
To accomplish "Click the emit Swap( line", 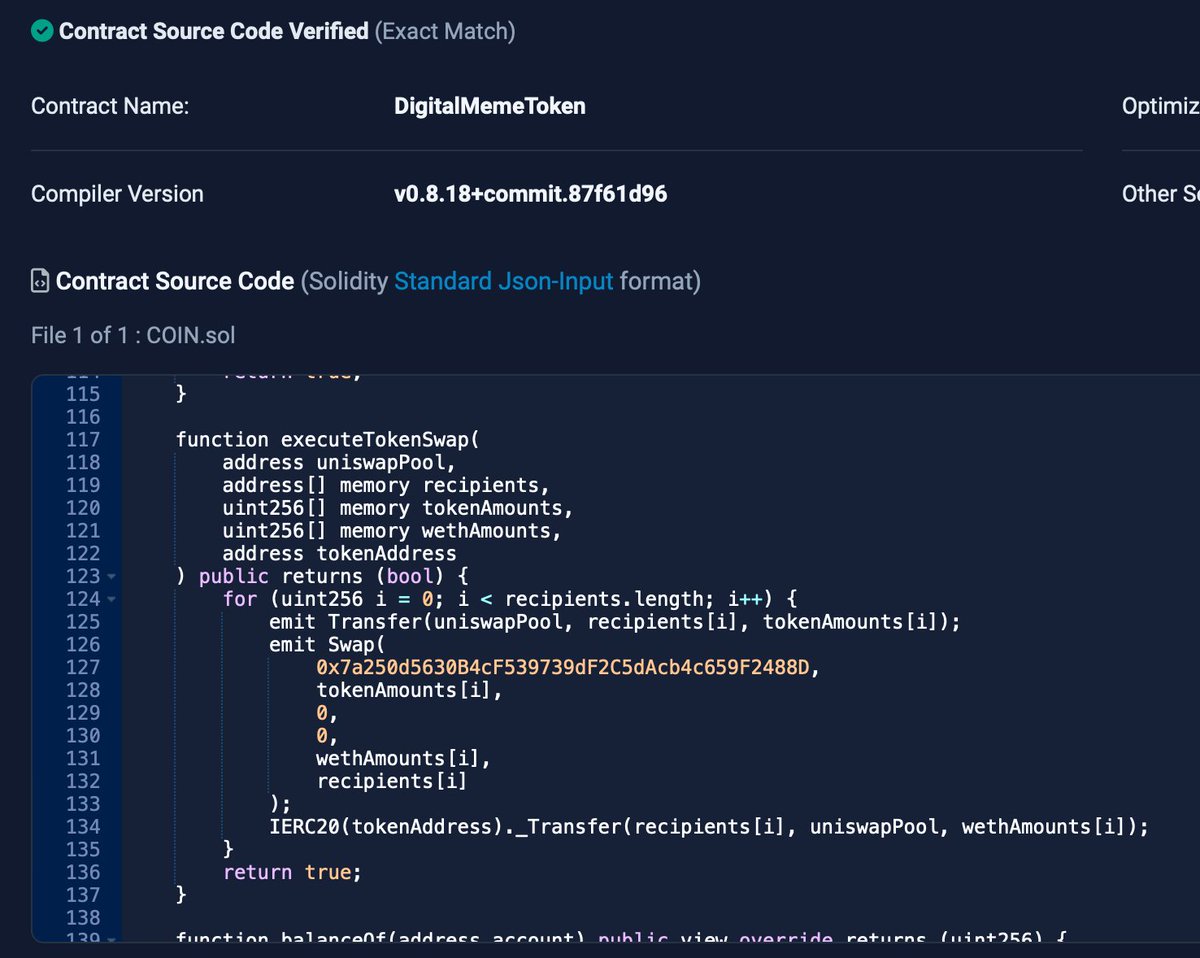I will [328, 645].
